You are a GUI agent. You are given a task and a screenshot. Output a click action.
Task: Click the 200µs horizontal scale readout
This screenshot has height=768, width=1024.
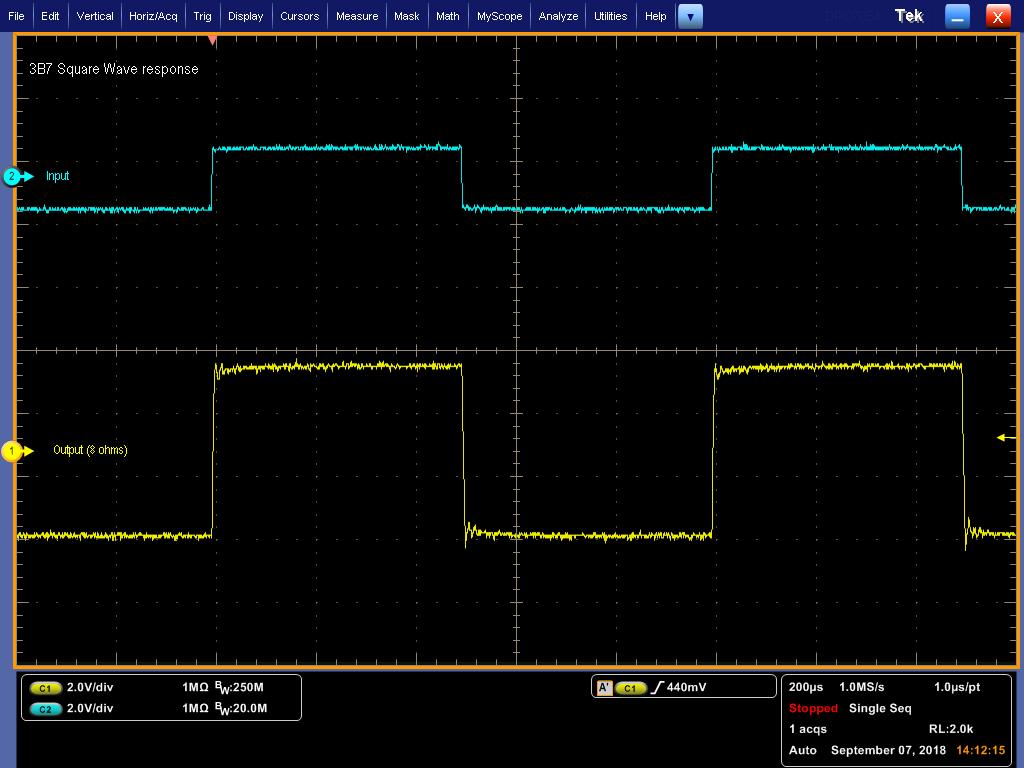click(806, 688)
